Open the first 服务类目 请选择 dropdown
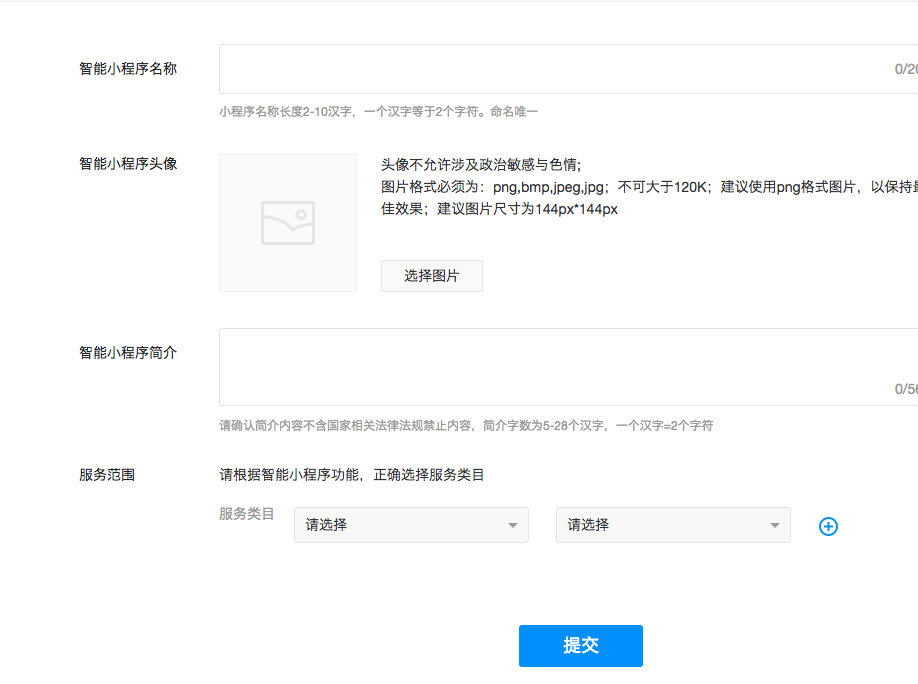Viewport: 918px width, 684px height. pos(410,525)
